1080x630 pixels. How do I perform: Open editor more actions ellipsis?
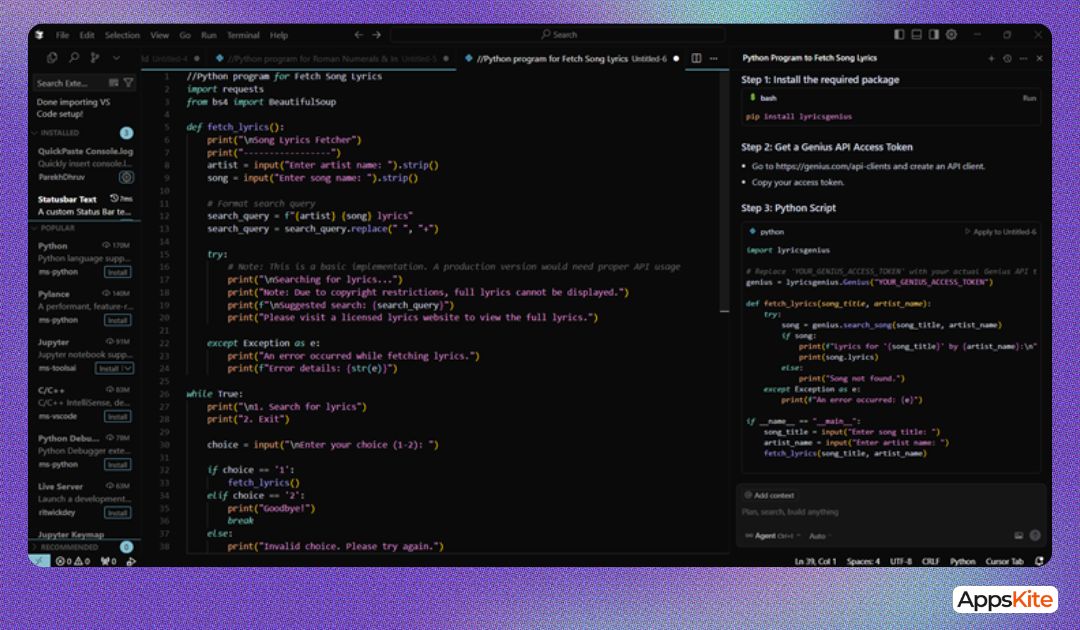coord(714,59)
